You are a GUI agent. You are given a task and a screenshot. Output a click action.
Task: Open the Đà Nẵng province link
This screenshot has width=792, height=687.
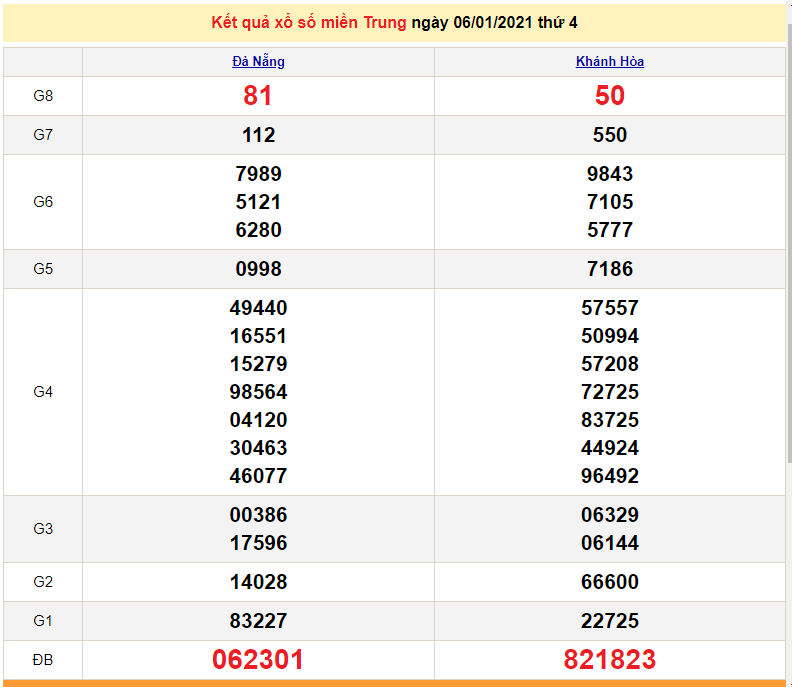pyautogui.click(x=258, y=61)
